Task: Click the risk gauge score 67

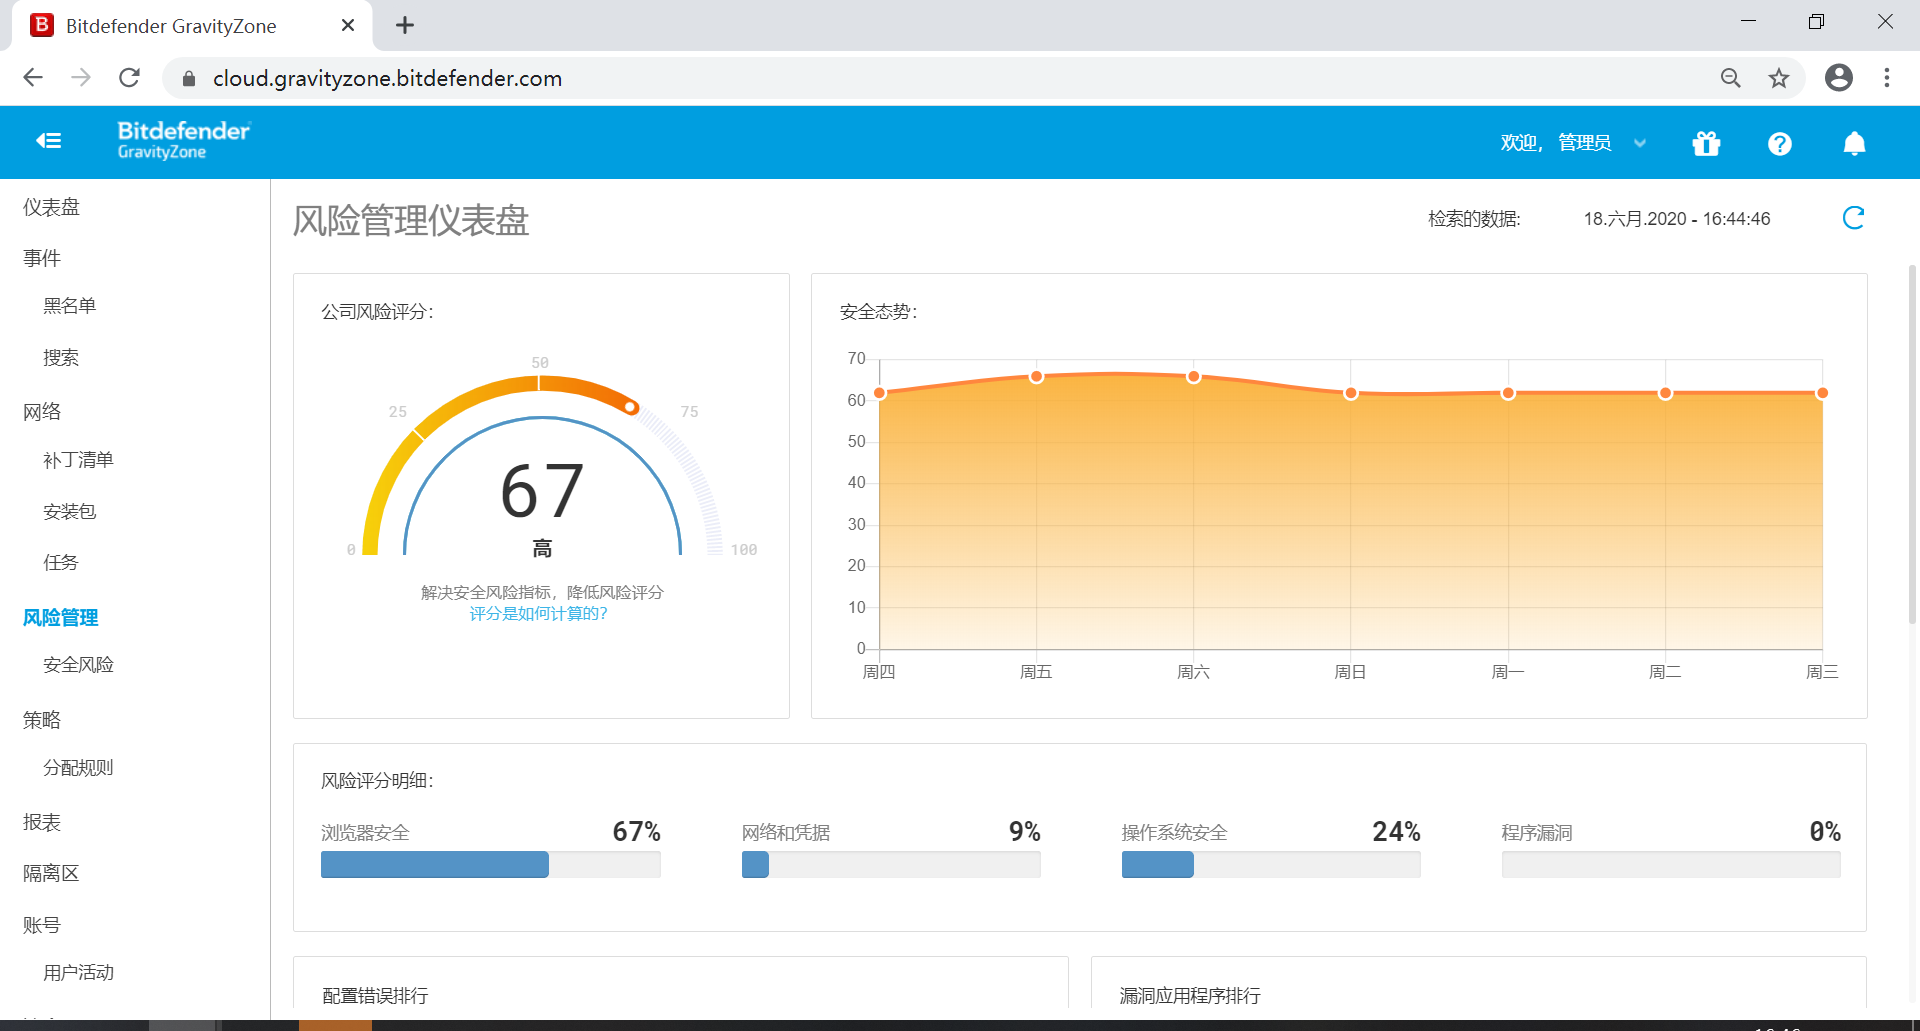Action: [x=542, y=491]
